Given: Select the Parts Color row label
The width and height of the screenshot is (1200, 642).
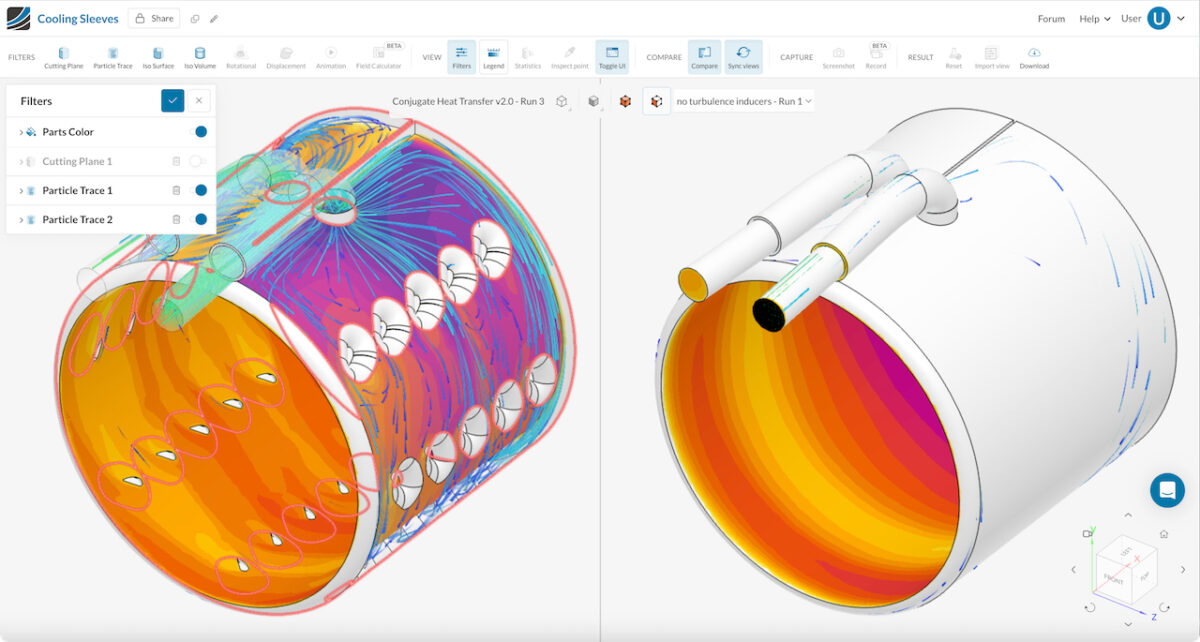Looking at the screenshot, I should (68, 132).
